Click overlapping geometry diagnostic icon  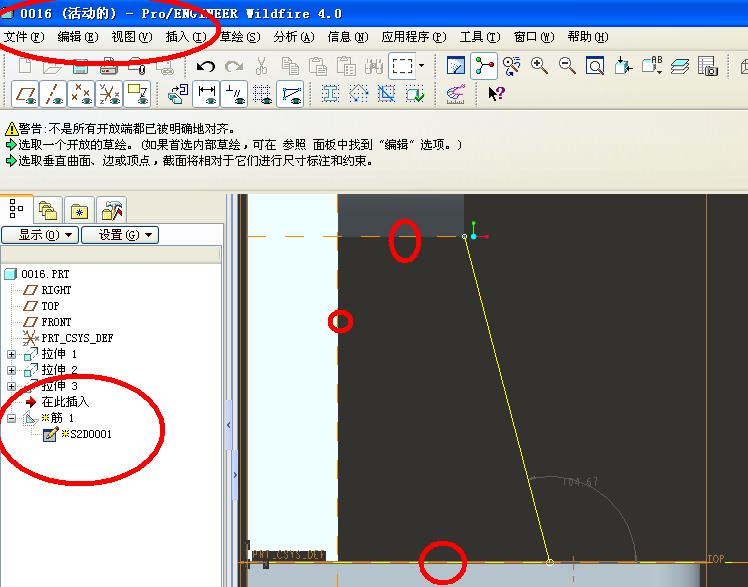[x=386, y=94]
